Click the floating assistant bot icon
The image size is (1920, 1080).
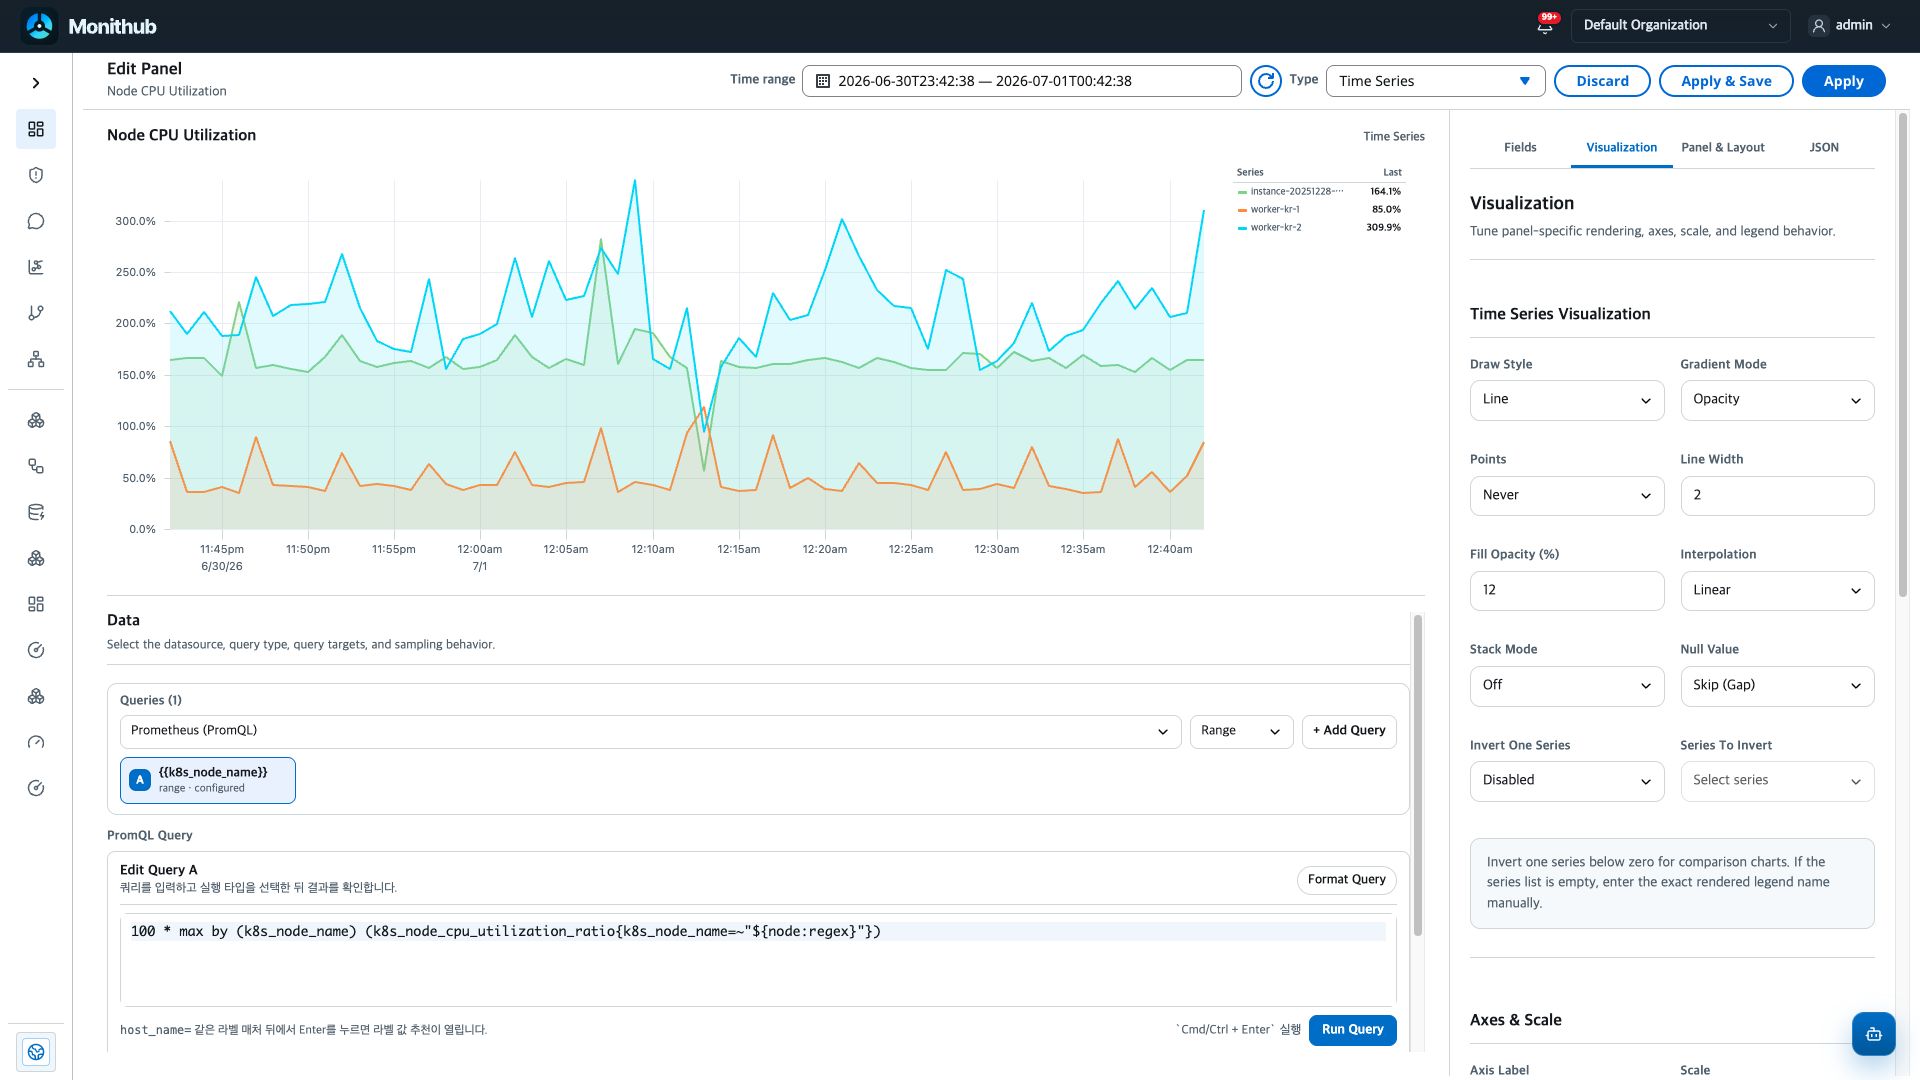[1873, 1034]
